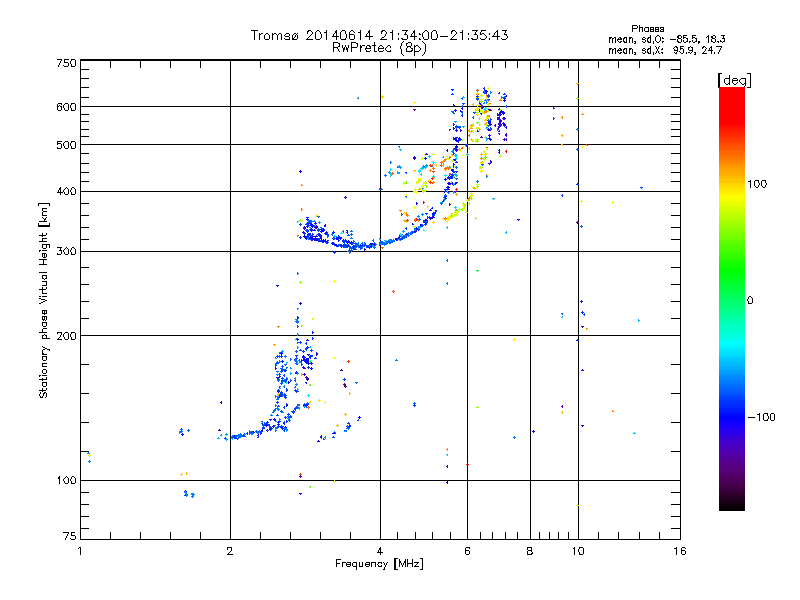800x600 pixels.
Task: Click the y-axis label 'Stationary phase Virtual Height [km]'
Action: coord(43,300)
